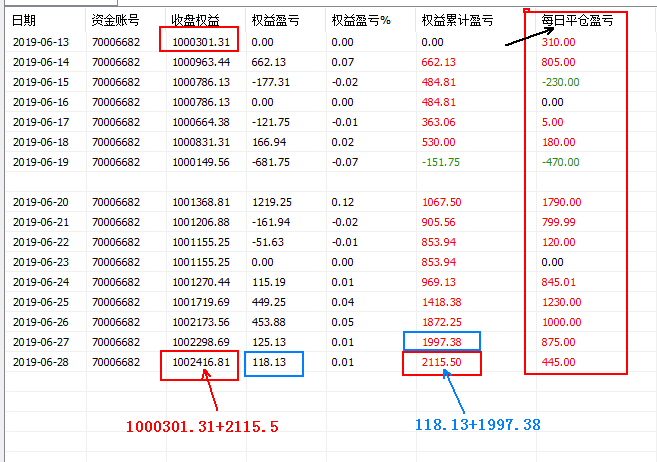Click closing equity value 1000963.44
Image resolution: width=657 pixels, height=462 pixels.
[x=201, y=62]
